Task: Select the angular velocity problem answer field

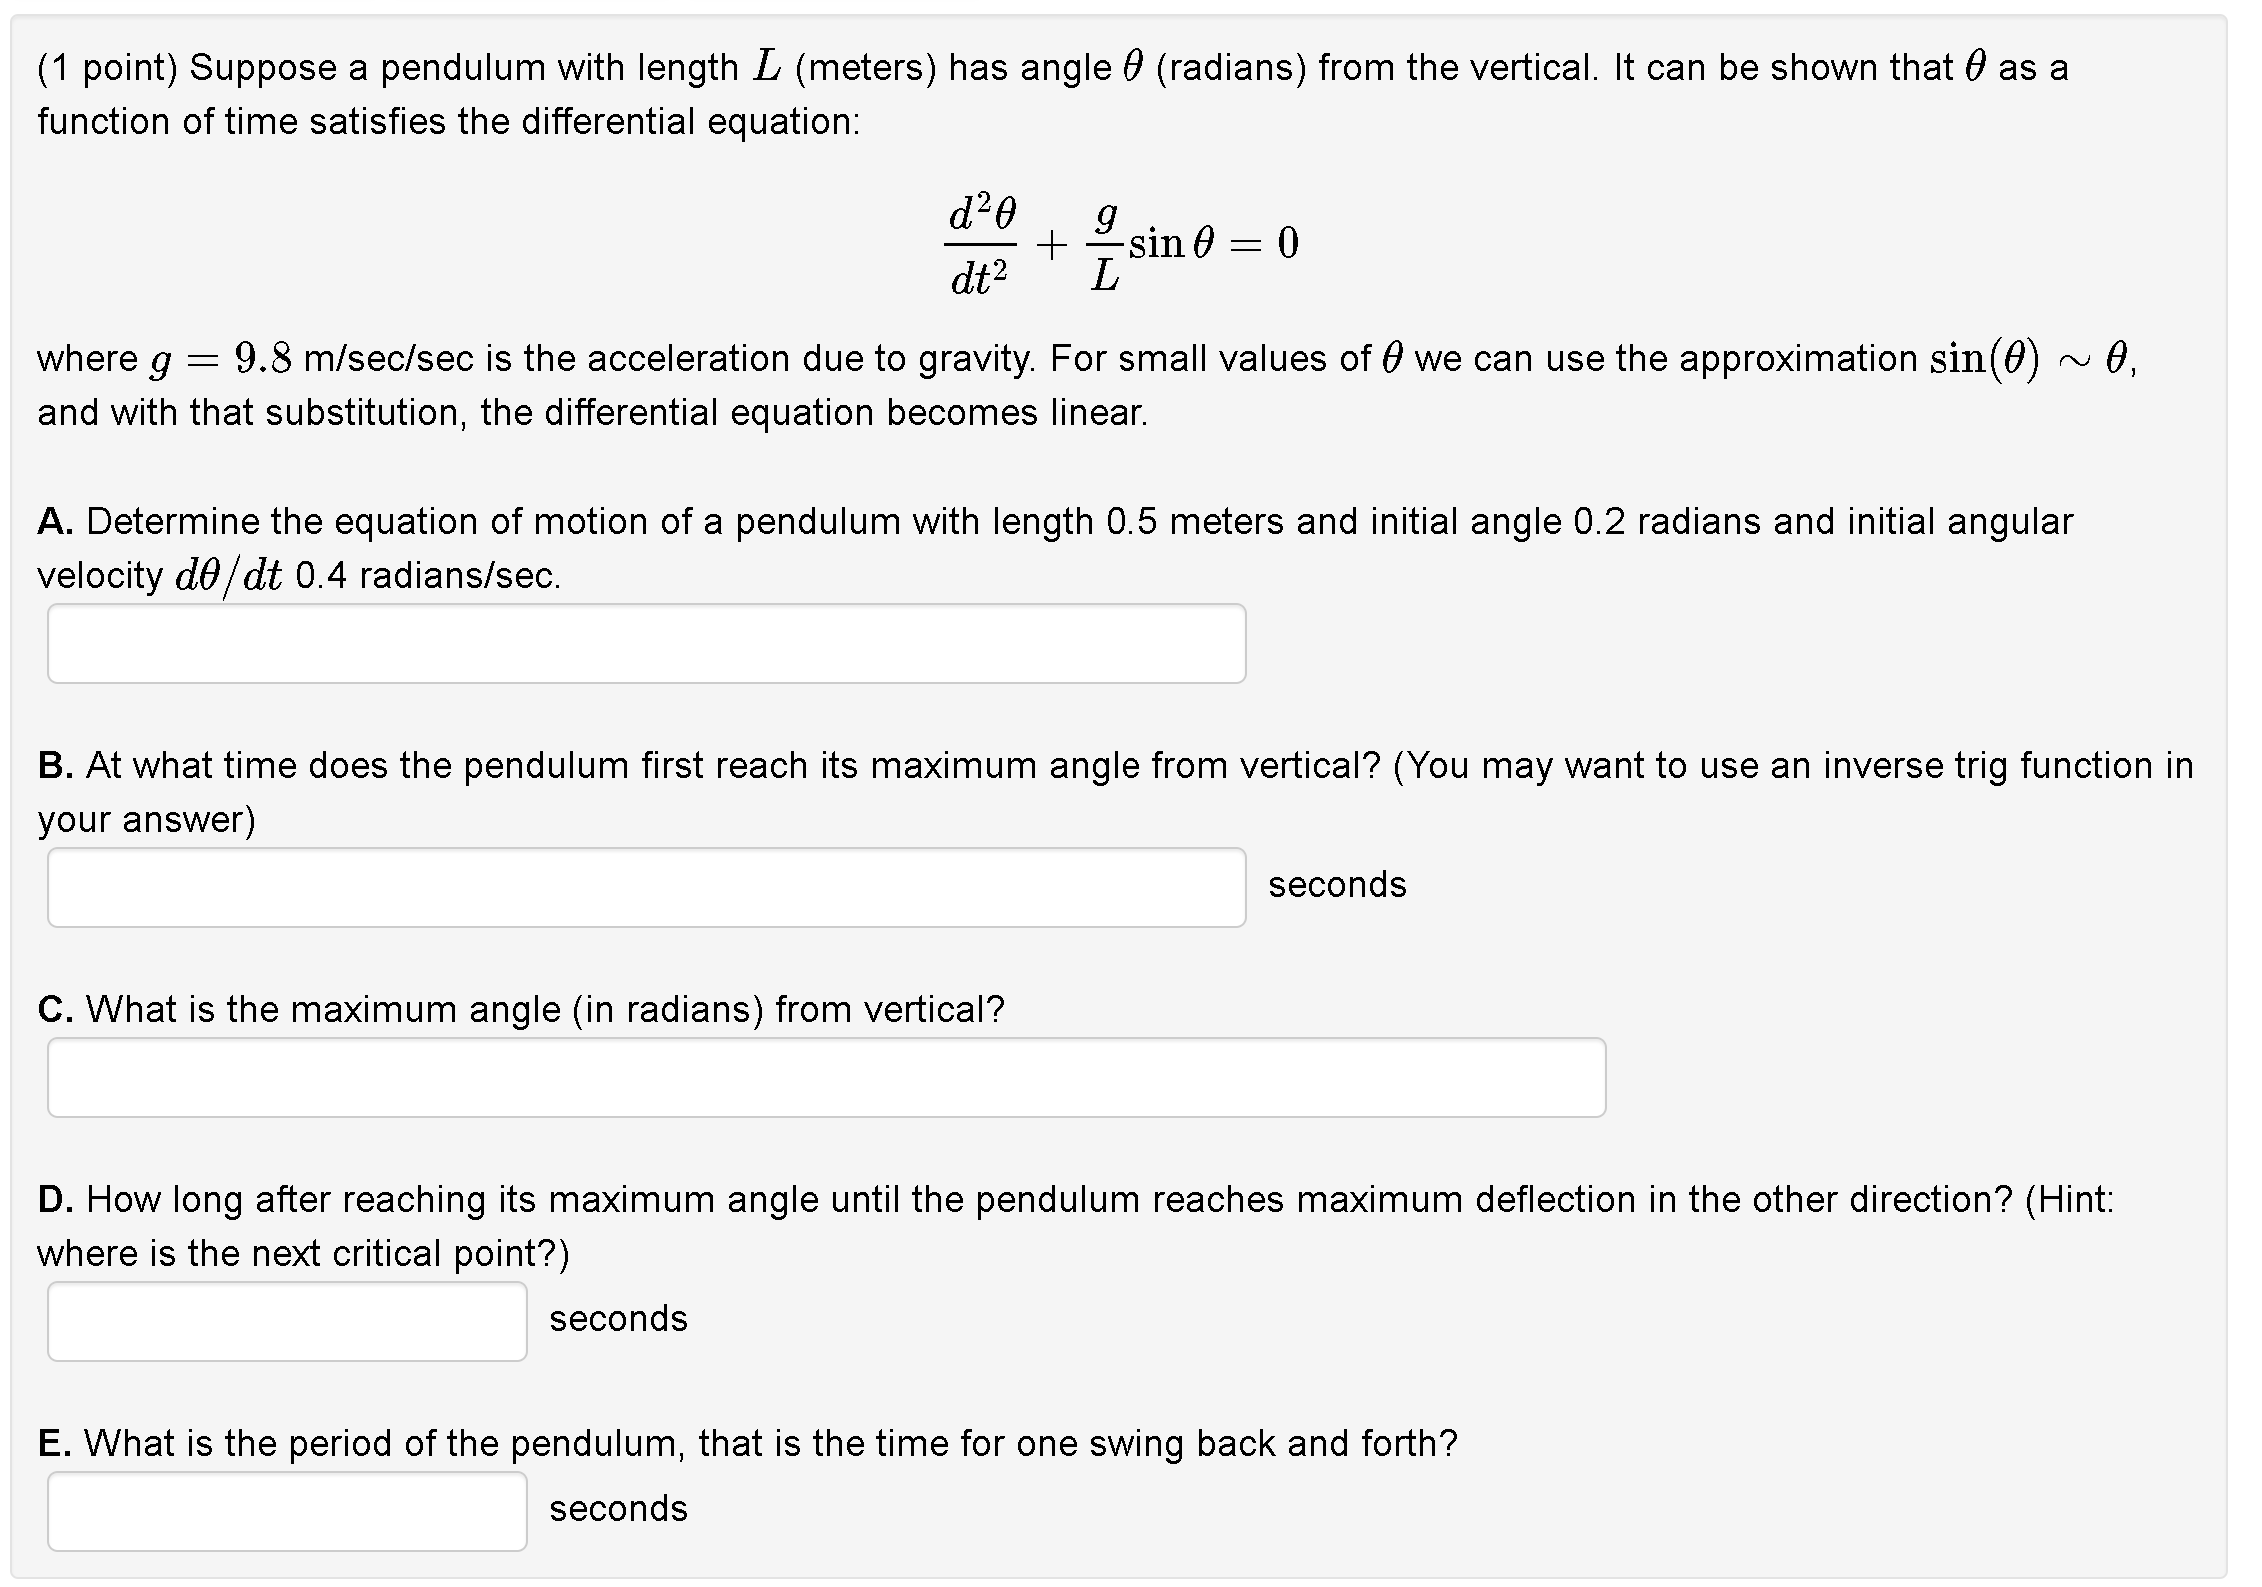Action: 645,643
